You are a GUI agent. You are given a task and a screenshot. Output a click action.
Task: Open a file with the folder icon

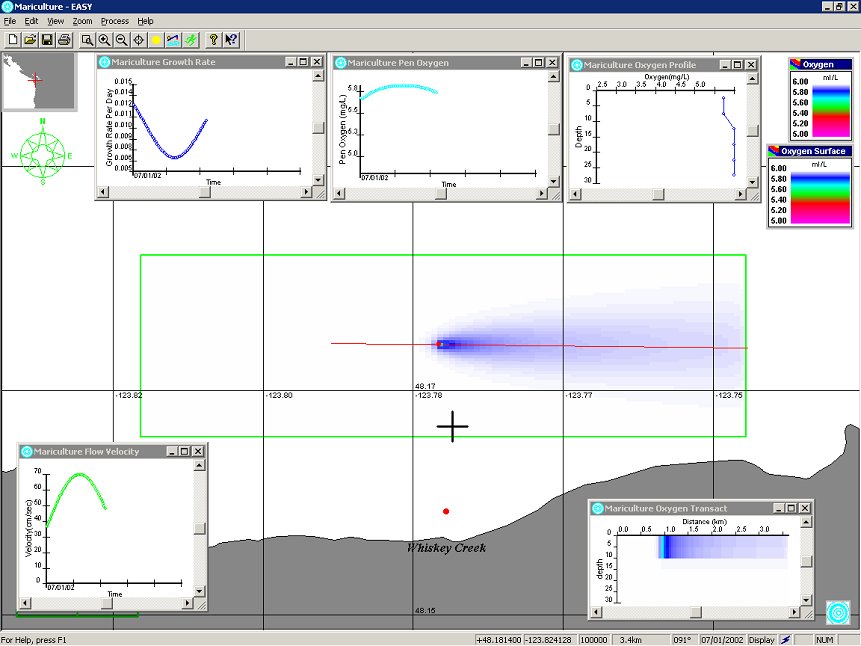coord(30,40)
